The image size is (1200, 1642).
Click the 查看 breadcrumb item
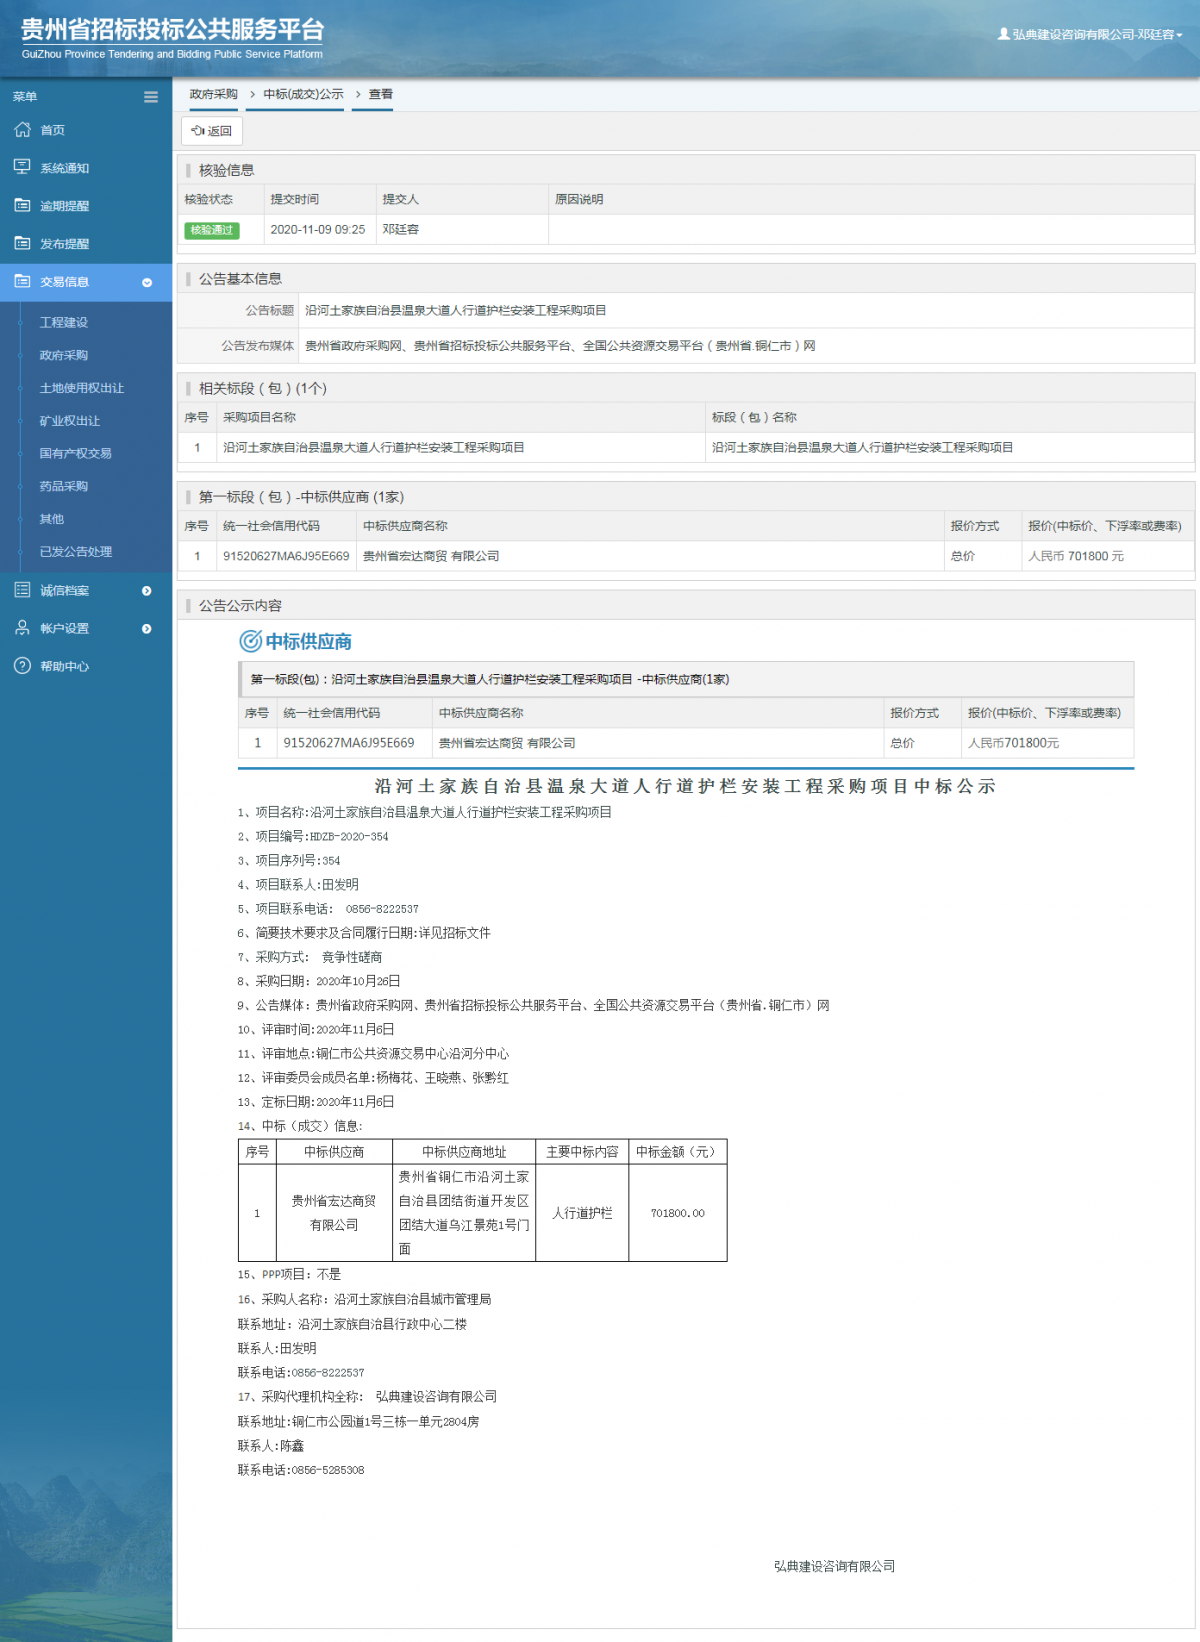pyautogui.click(x=380, y=94)
